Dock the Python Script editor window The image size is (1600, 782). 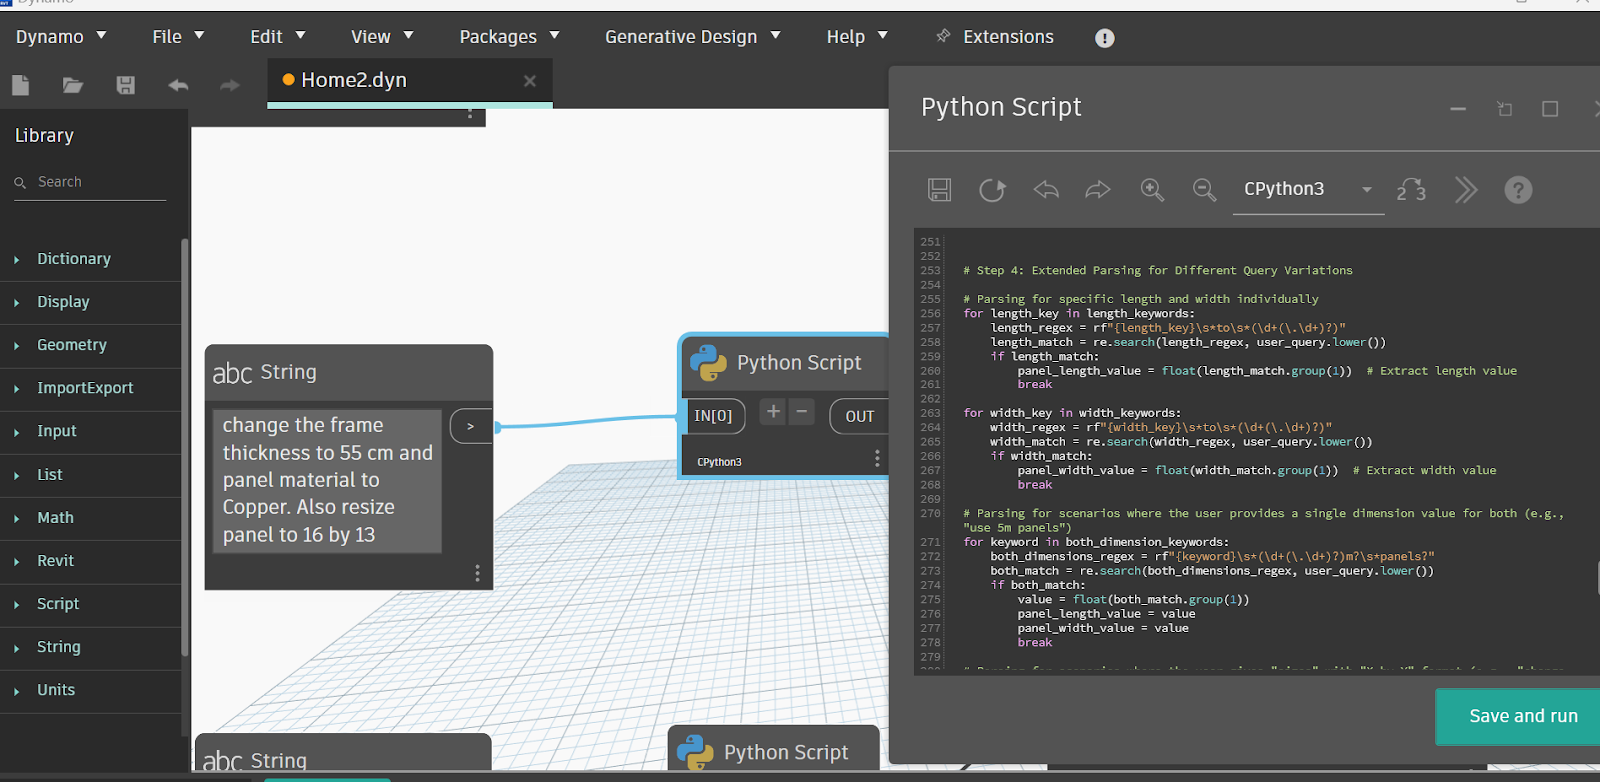pos(1505,109)
